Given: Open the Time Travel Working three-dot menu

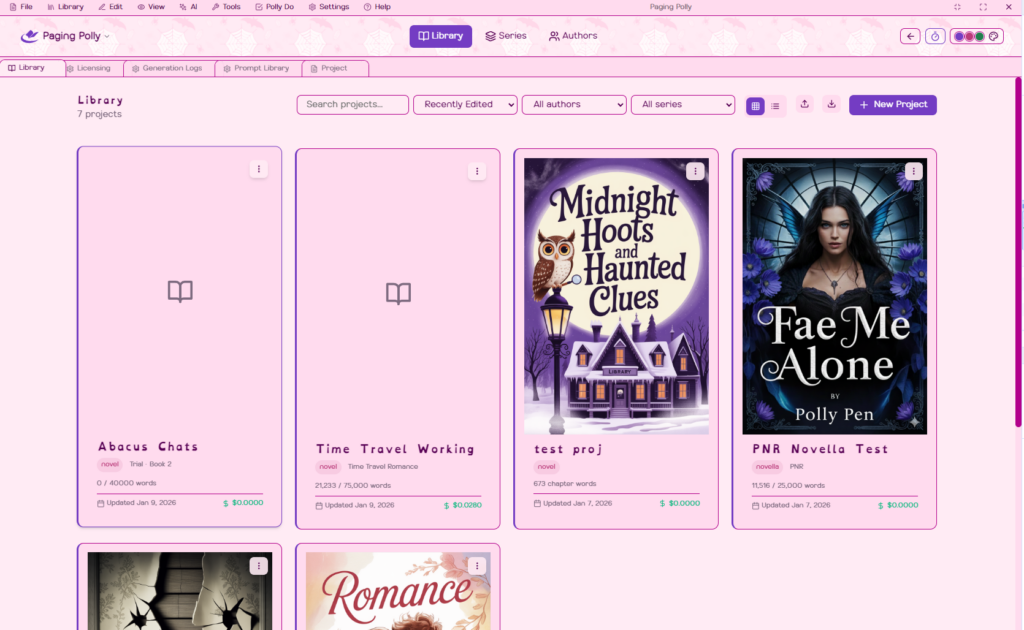Looking at the screenshot, I should point(477,171).
